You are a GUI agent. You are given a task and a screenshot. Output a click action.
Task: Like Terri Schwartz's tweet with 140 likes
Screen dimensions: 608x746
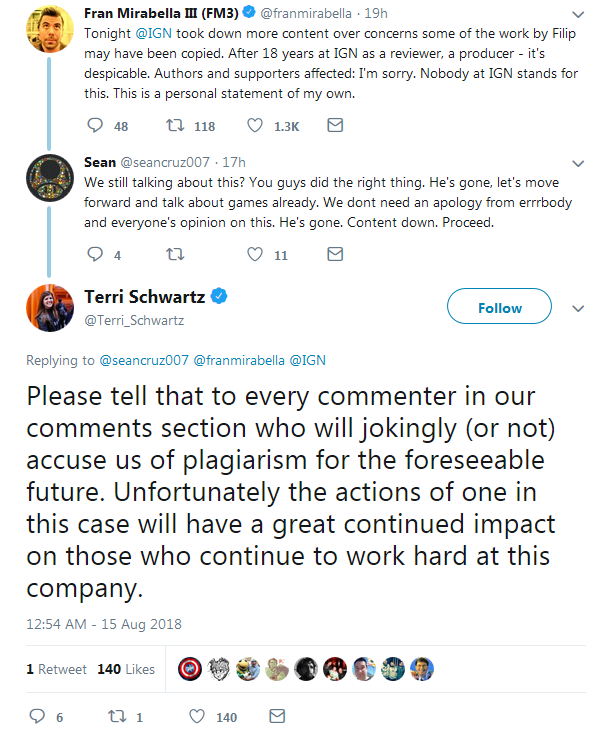coord(197,716)
